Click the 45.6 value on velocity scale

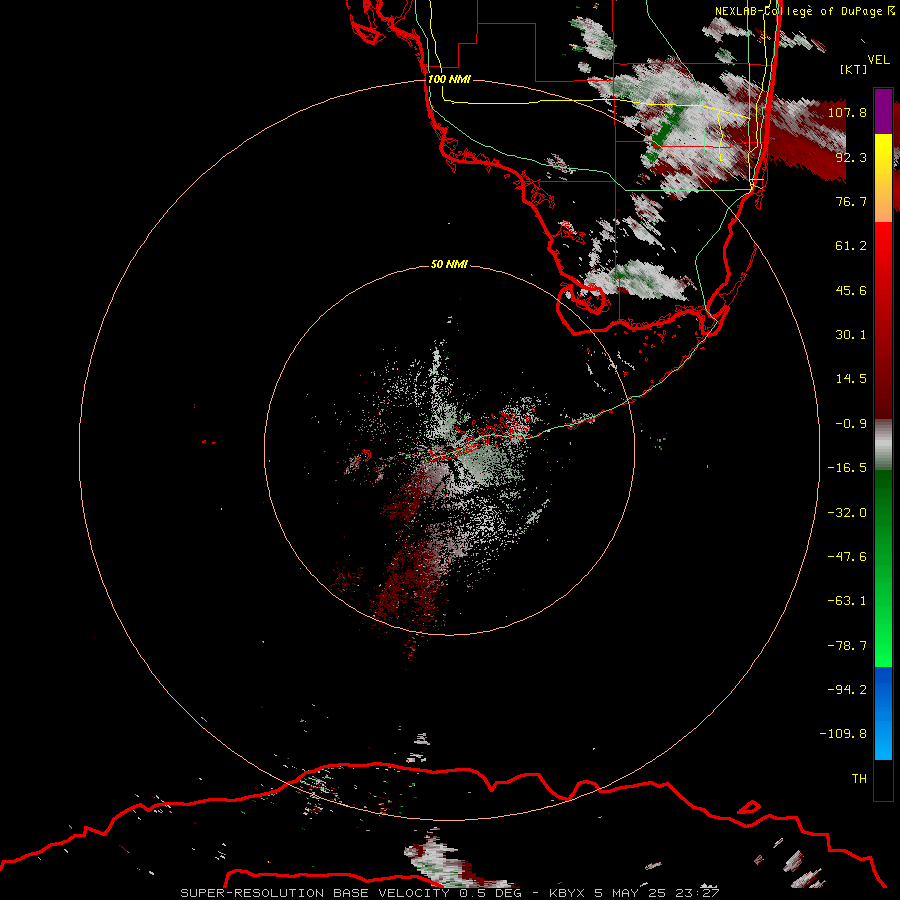click(851, 290)
